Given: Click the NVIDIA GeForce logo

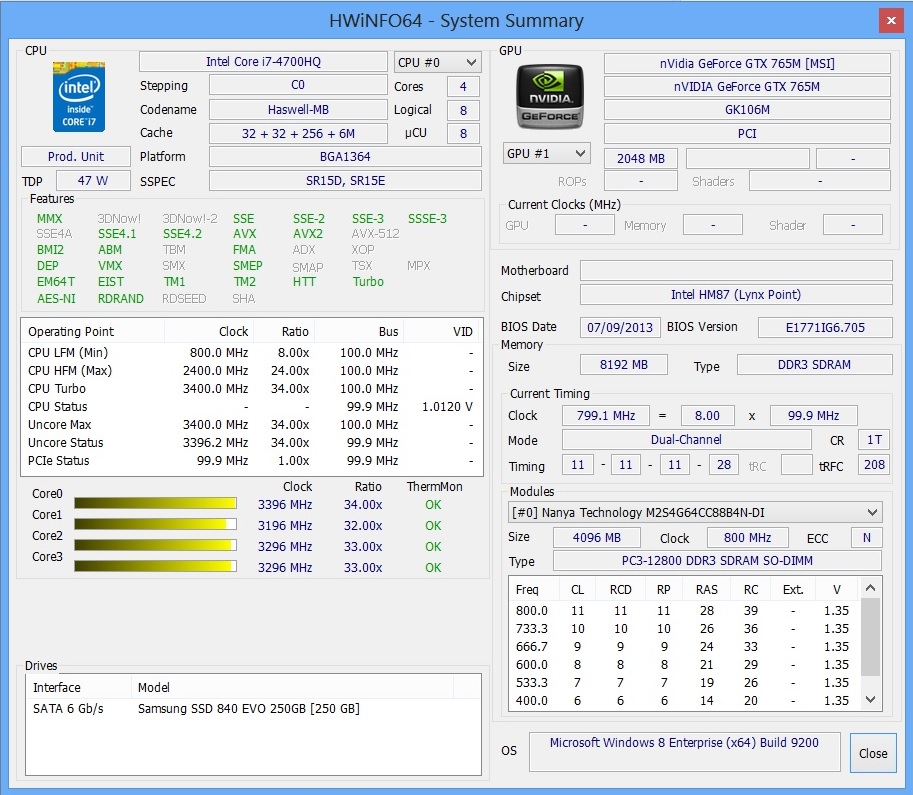Looking at the screenshot, I should tap(550, 97).
